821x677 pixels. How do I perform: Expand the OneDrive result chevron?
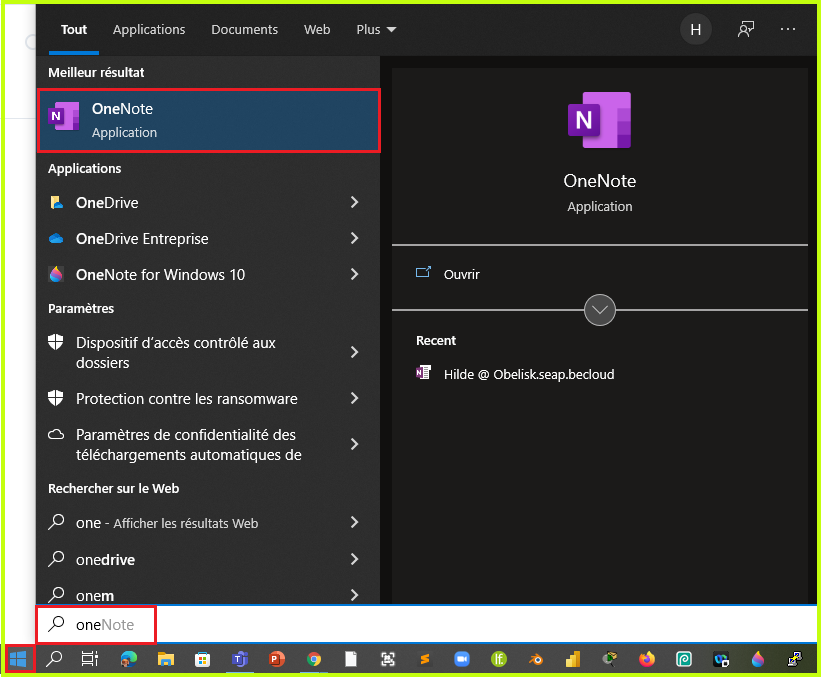point(354,202)
